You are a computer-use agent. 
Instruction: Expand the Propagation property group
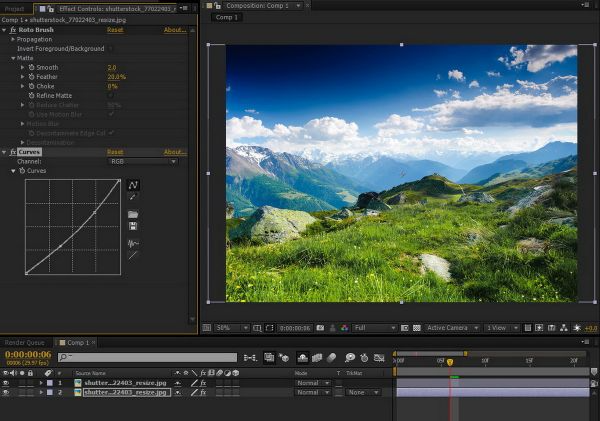click(13, 39)
